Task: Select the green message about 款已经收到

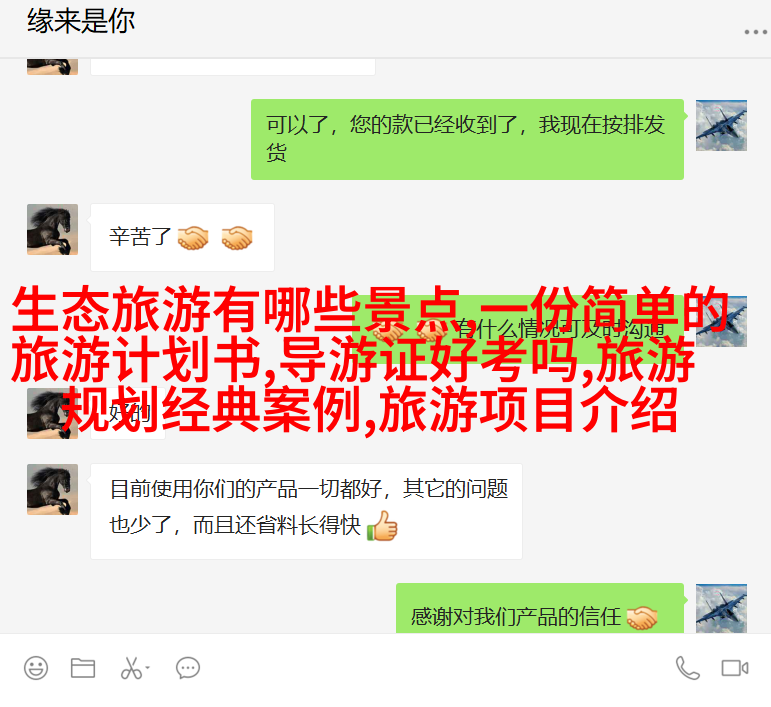Action: pyautogui.click(x=467, y=139)
